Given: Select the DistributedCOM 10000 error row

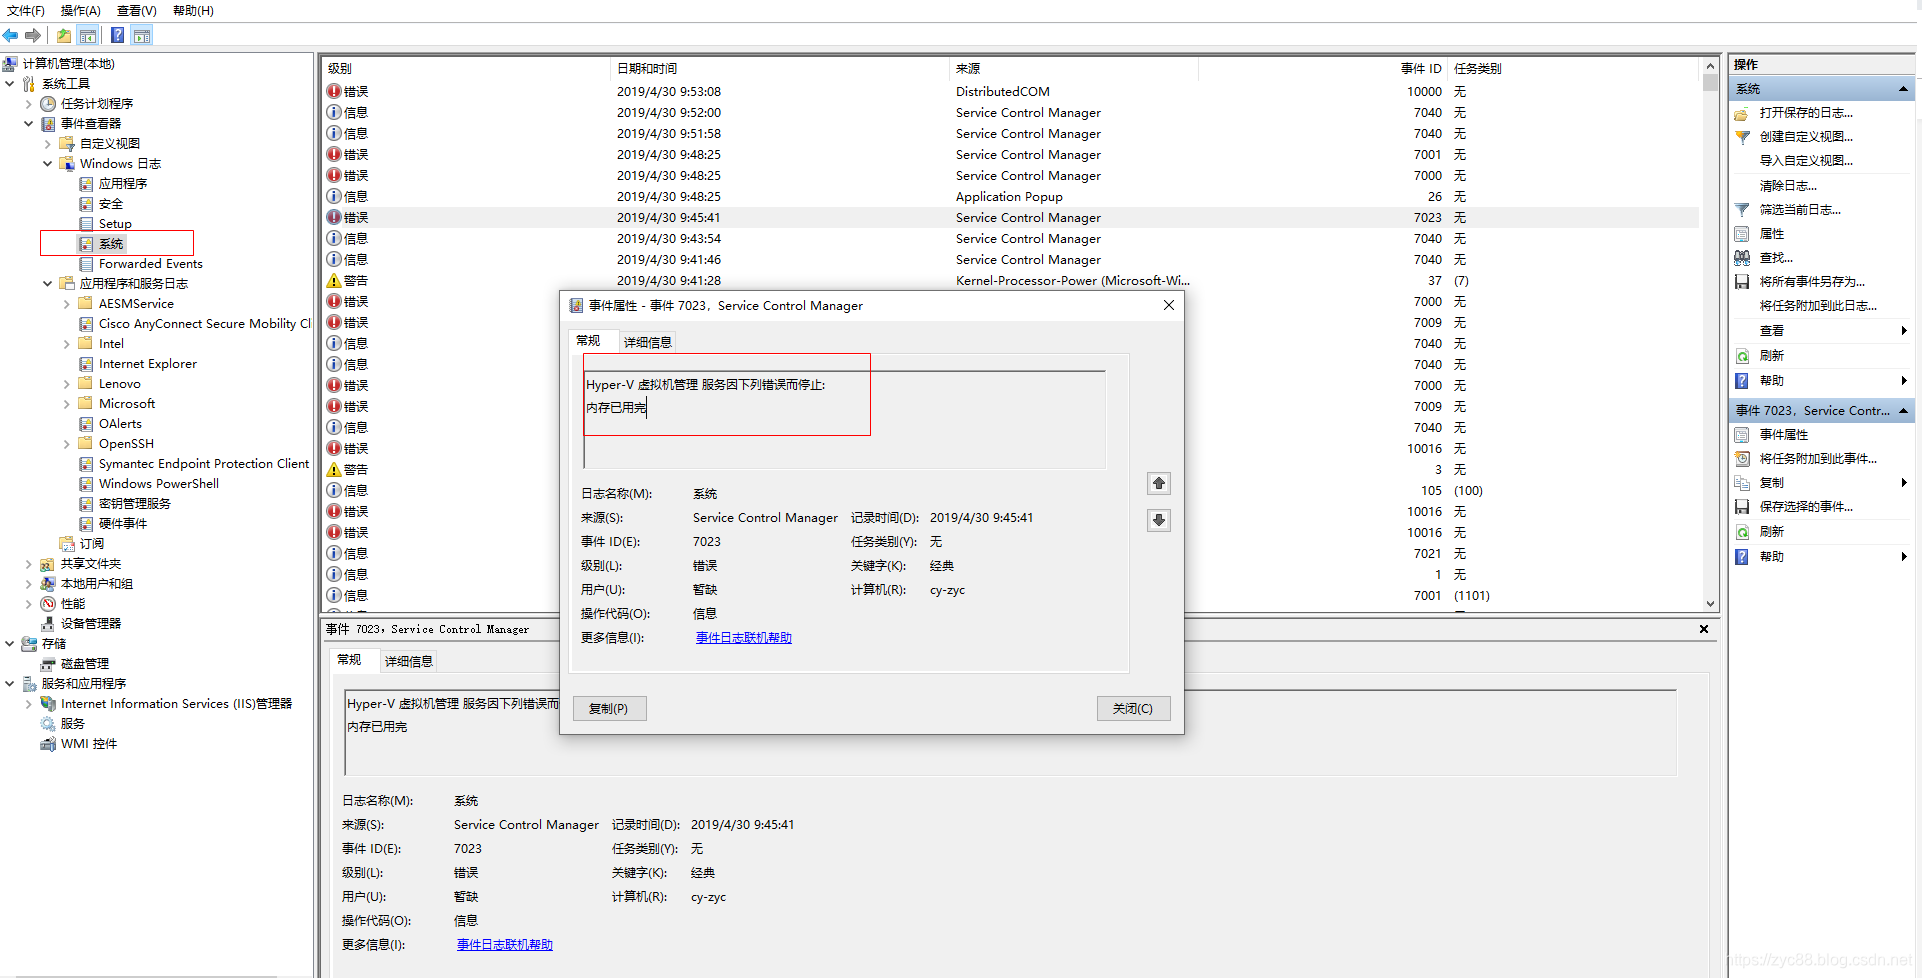Looking at the screenshot, I should 1011,92.
